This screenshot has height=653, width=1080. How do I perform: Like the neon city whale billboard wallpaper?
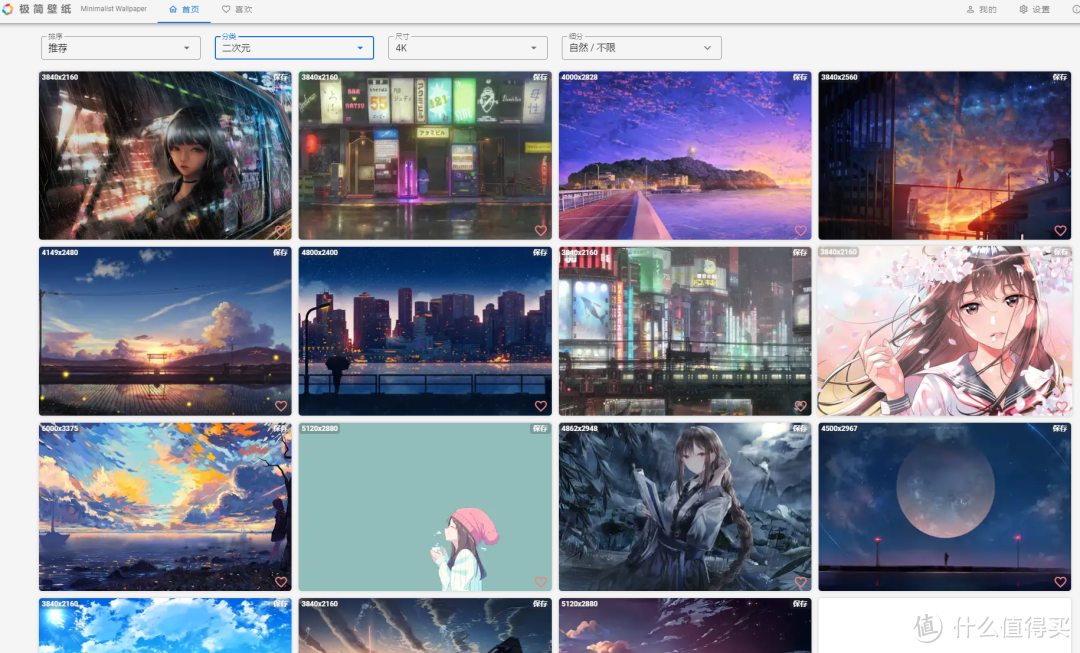[x=800, y=406]
